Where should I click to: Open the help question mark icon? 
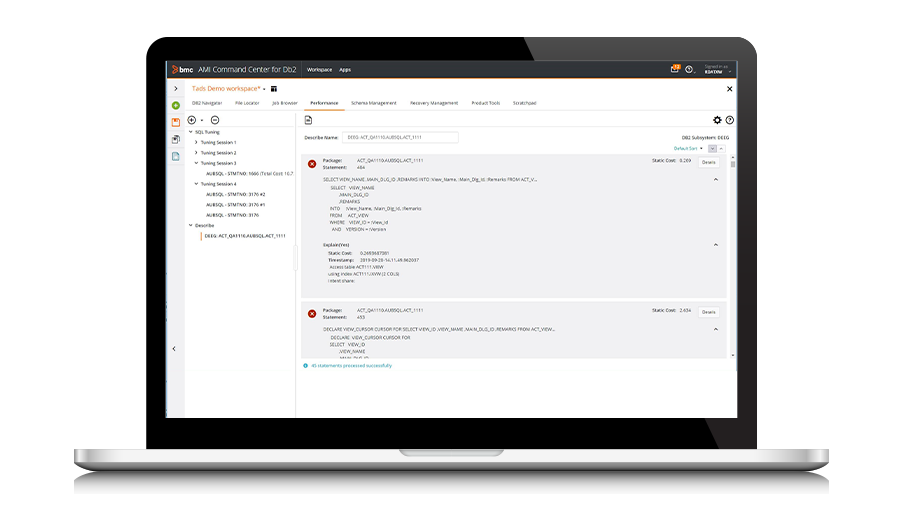click(730, 120)
